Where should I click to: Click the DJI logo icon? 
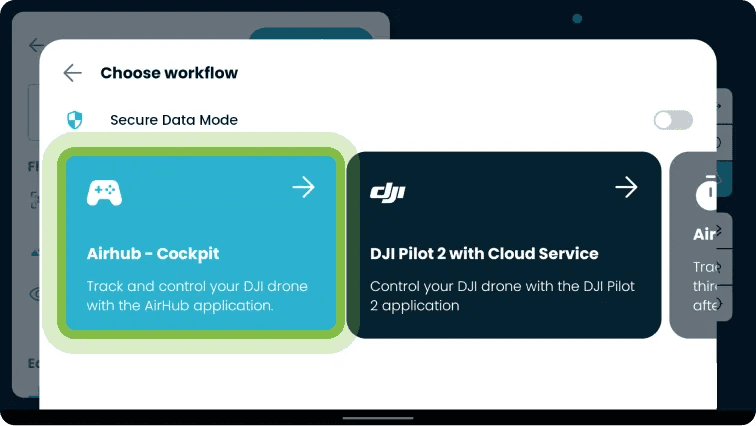coord(388,193)
